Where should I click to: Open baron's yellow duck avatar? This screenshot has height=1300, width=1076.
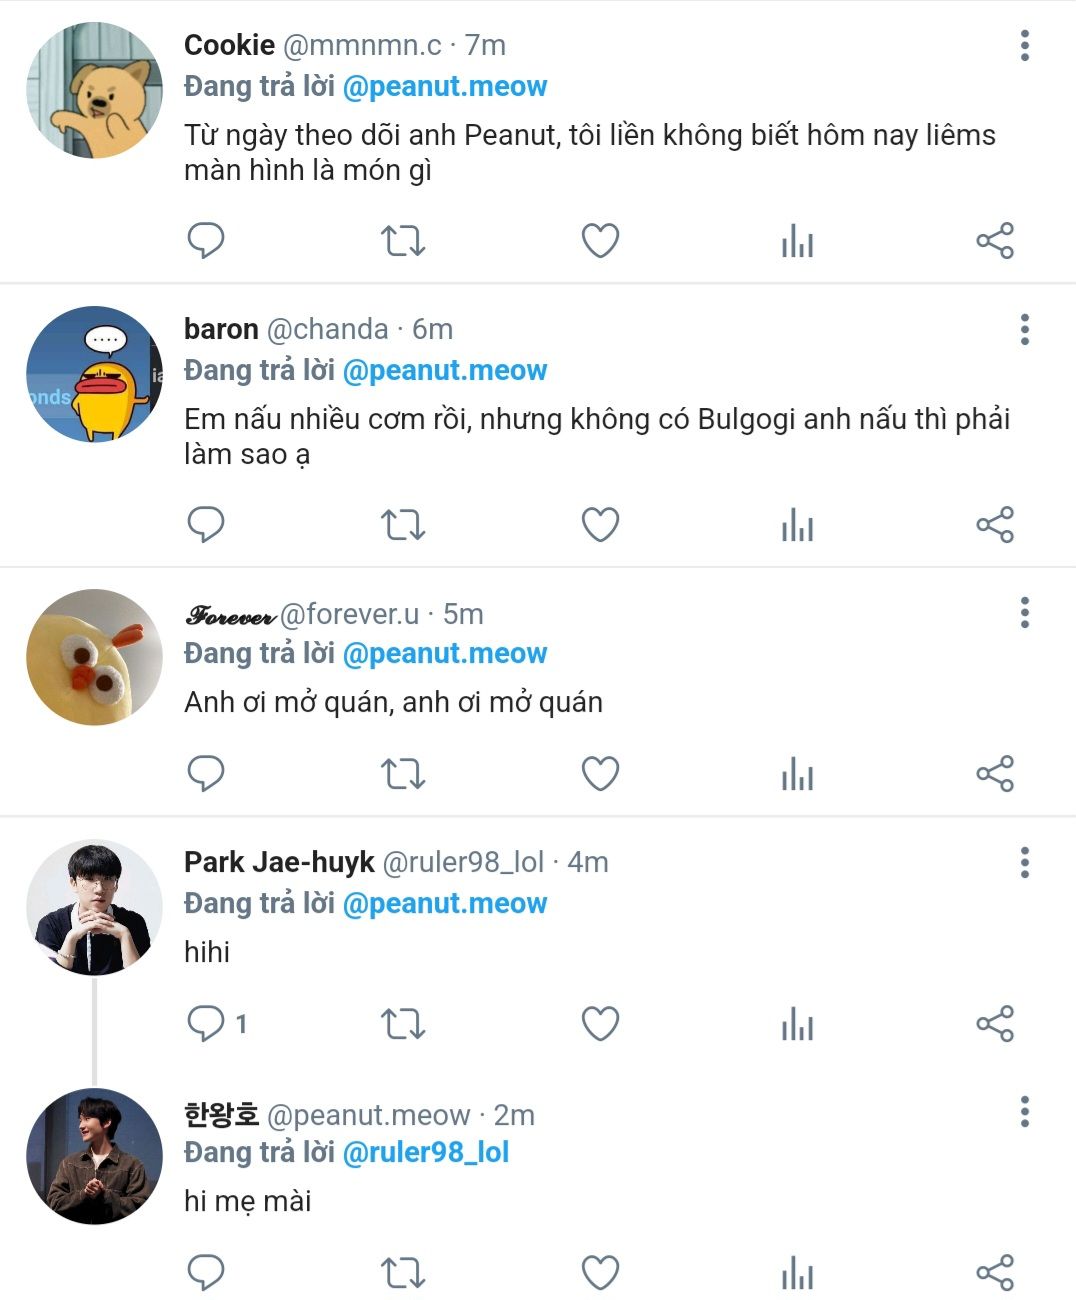coord(94,374)
